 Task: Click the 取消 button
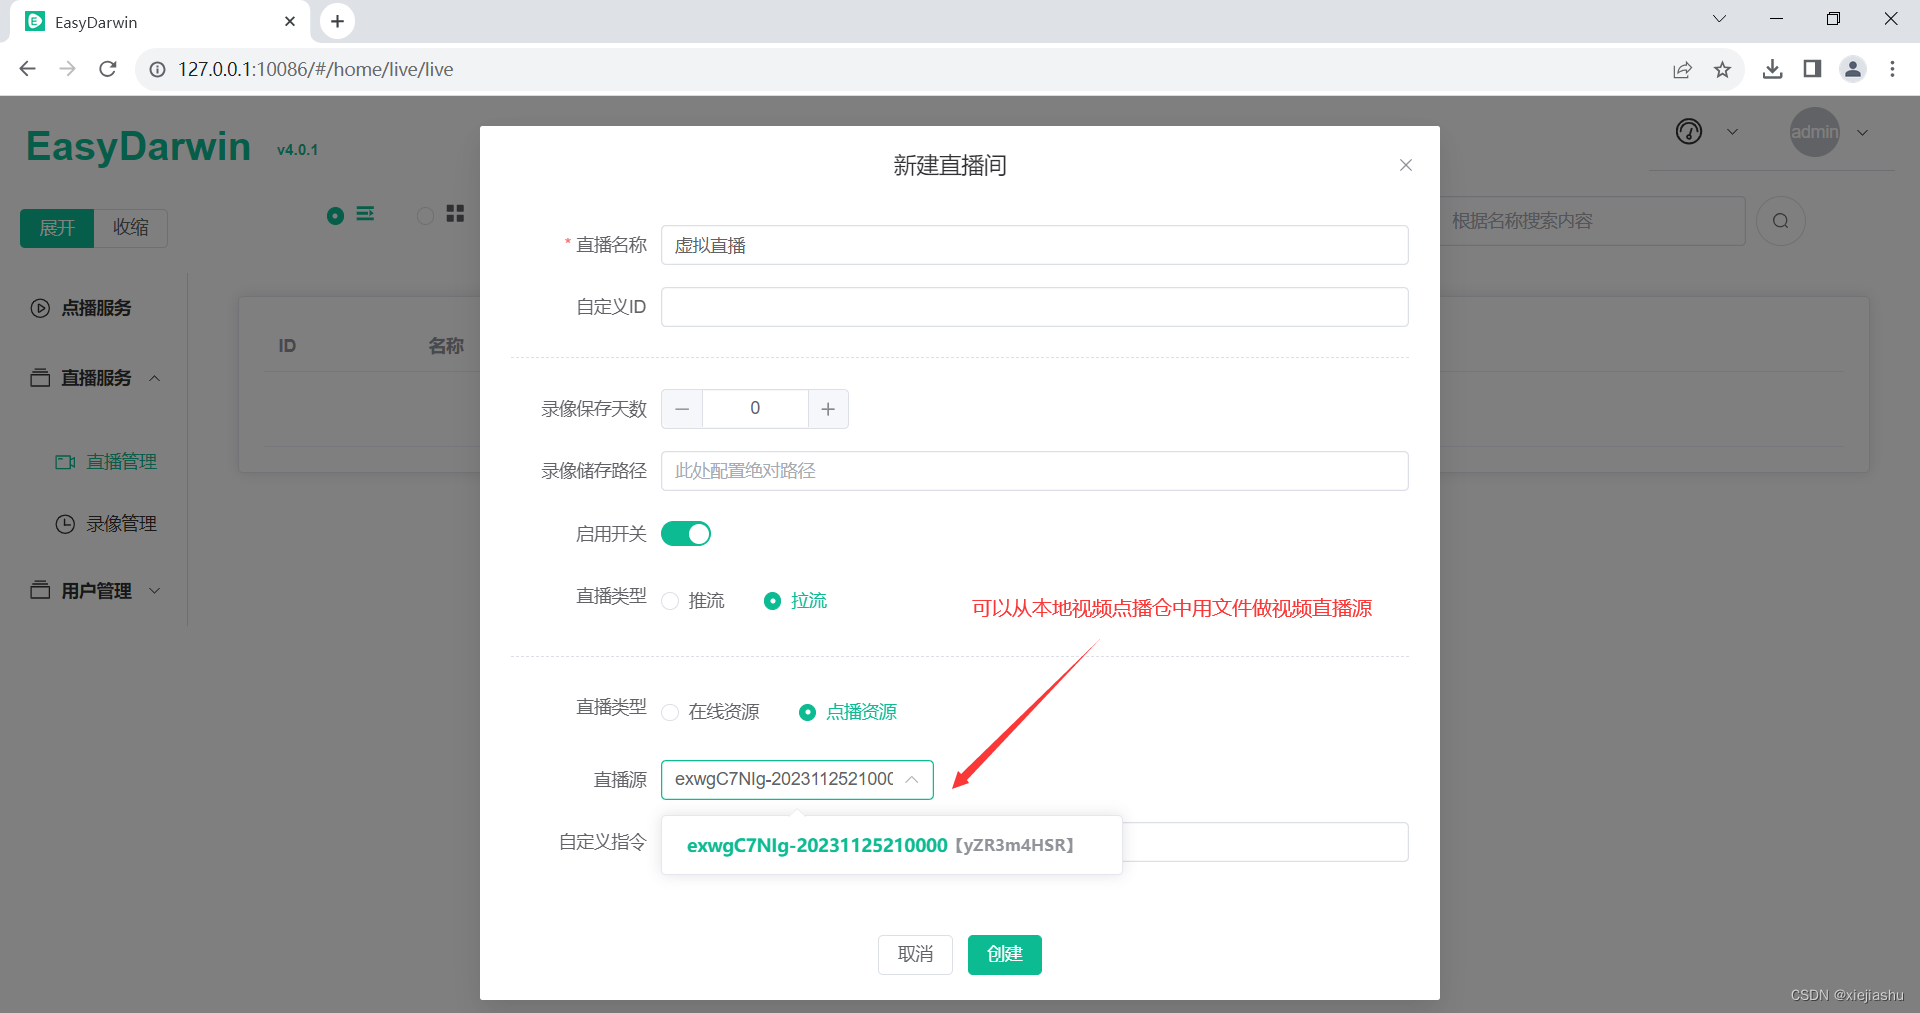[x=914, y=954]
